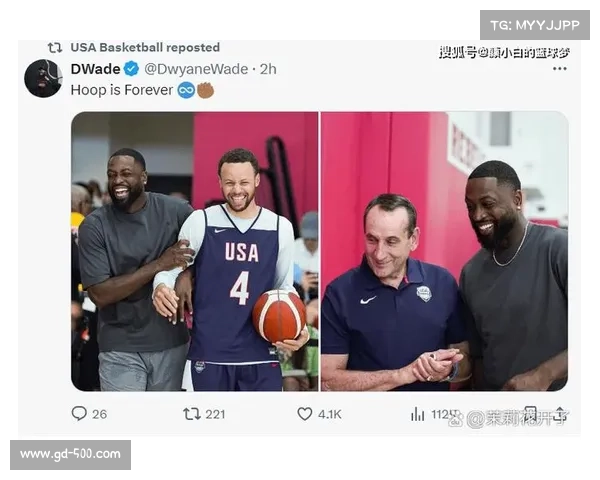Viewport: 600px width, 480px height.
Task: Click the www.gd-500.com watermark label
Action: pos(70,455)
